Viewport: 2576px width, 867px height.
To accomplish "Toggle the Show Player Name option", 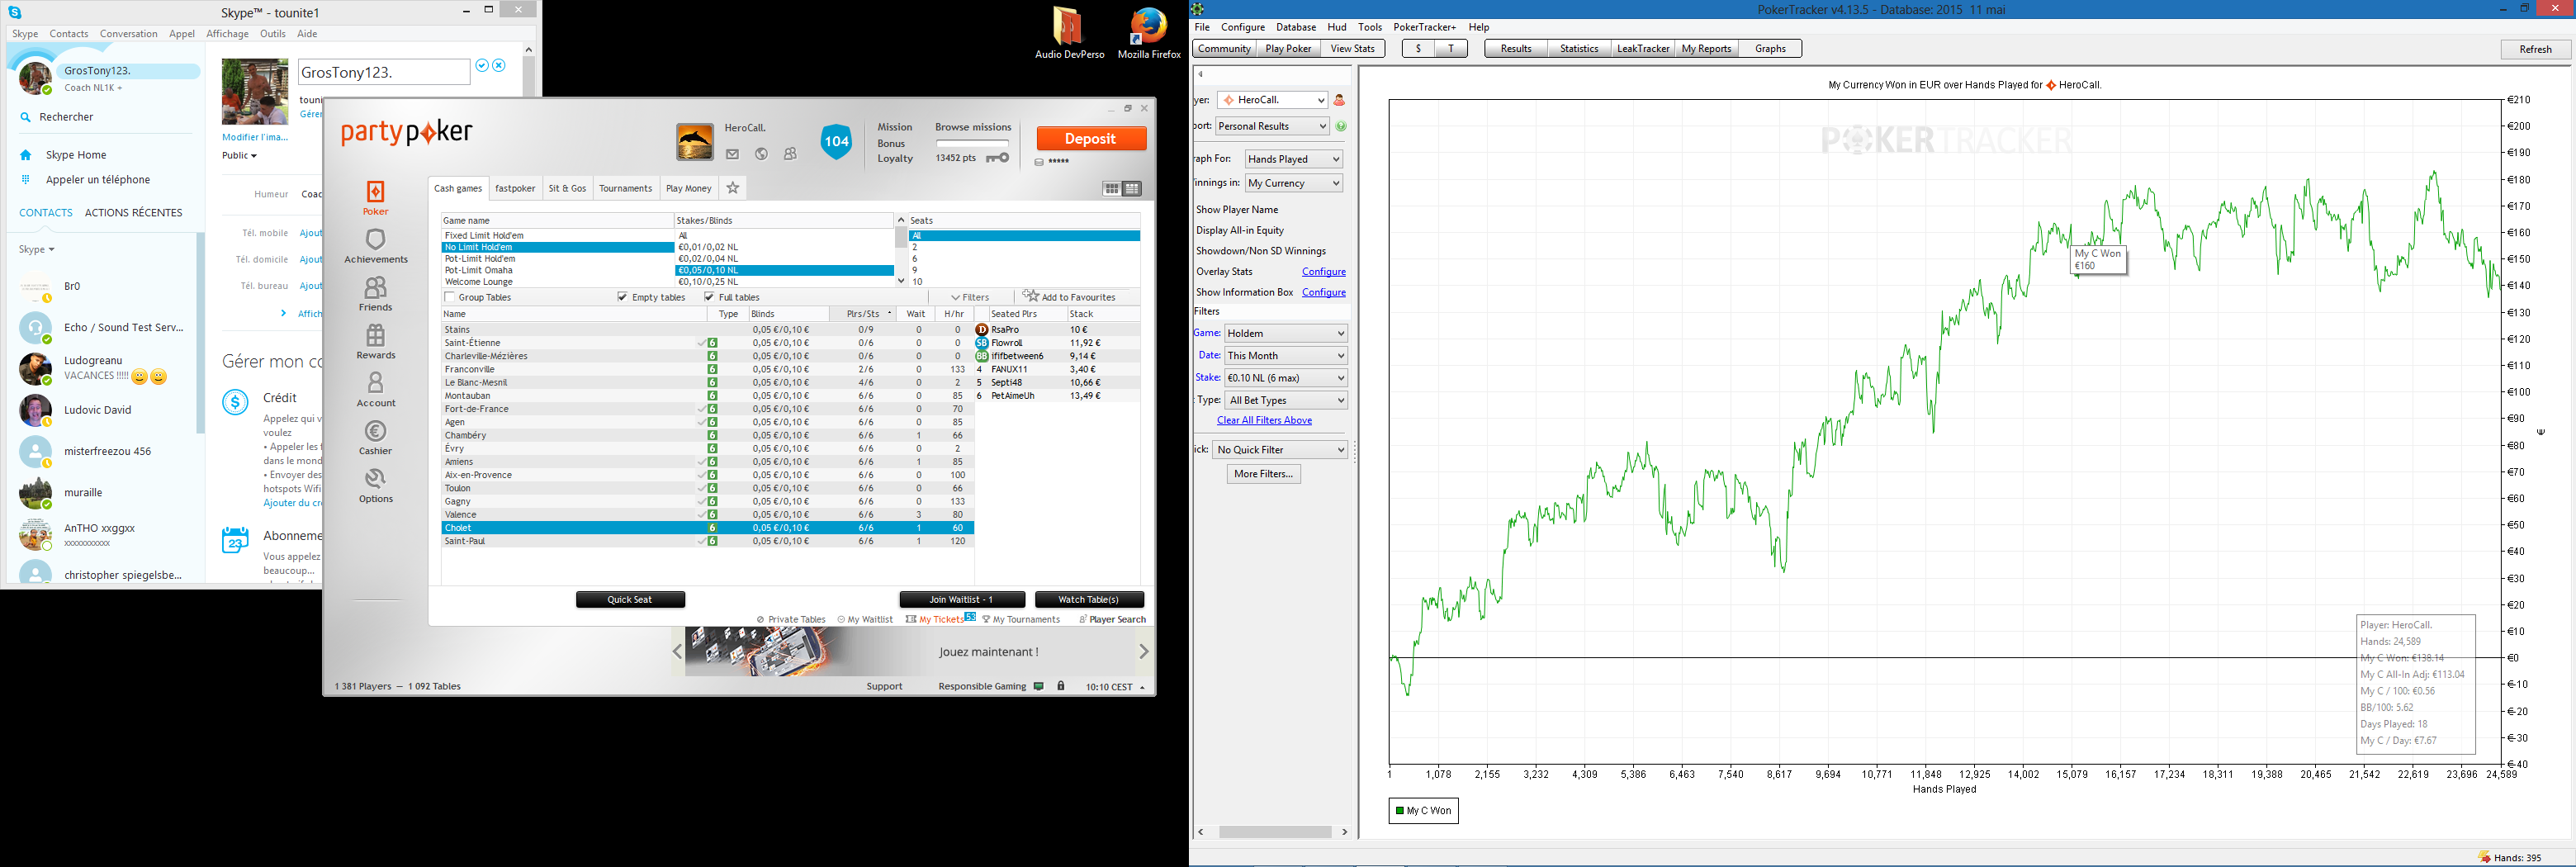I will pos(1237,210).
